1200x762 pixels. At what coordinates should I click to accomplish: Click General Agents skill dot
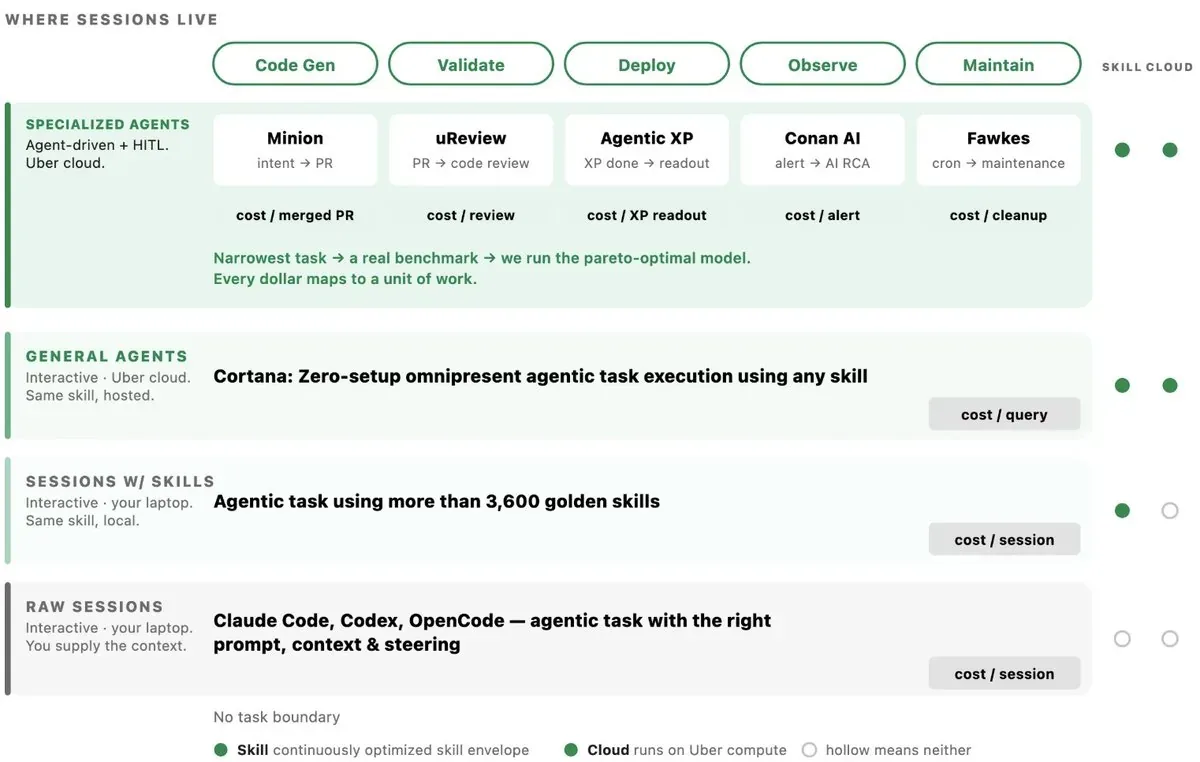tap(1122, 385)
